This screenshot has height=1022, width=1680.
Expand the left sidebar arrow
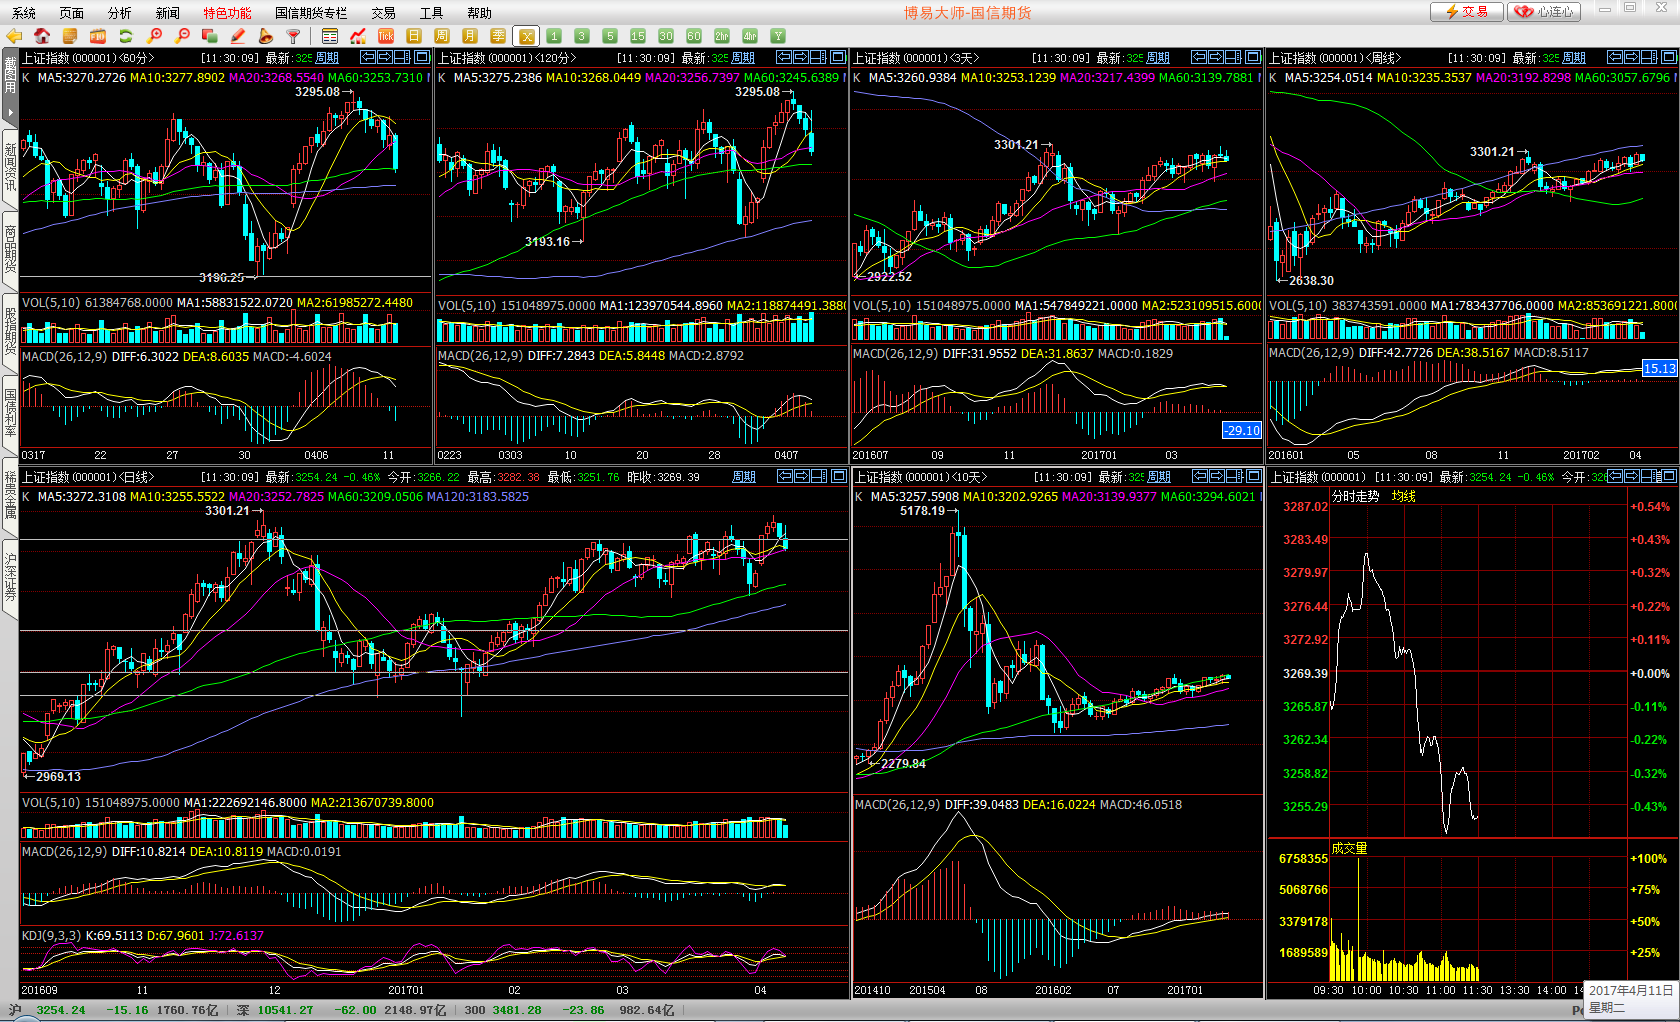(10, 111)
